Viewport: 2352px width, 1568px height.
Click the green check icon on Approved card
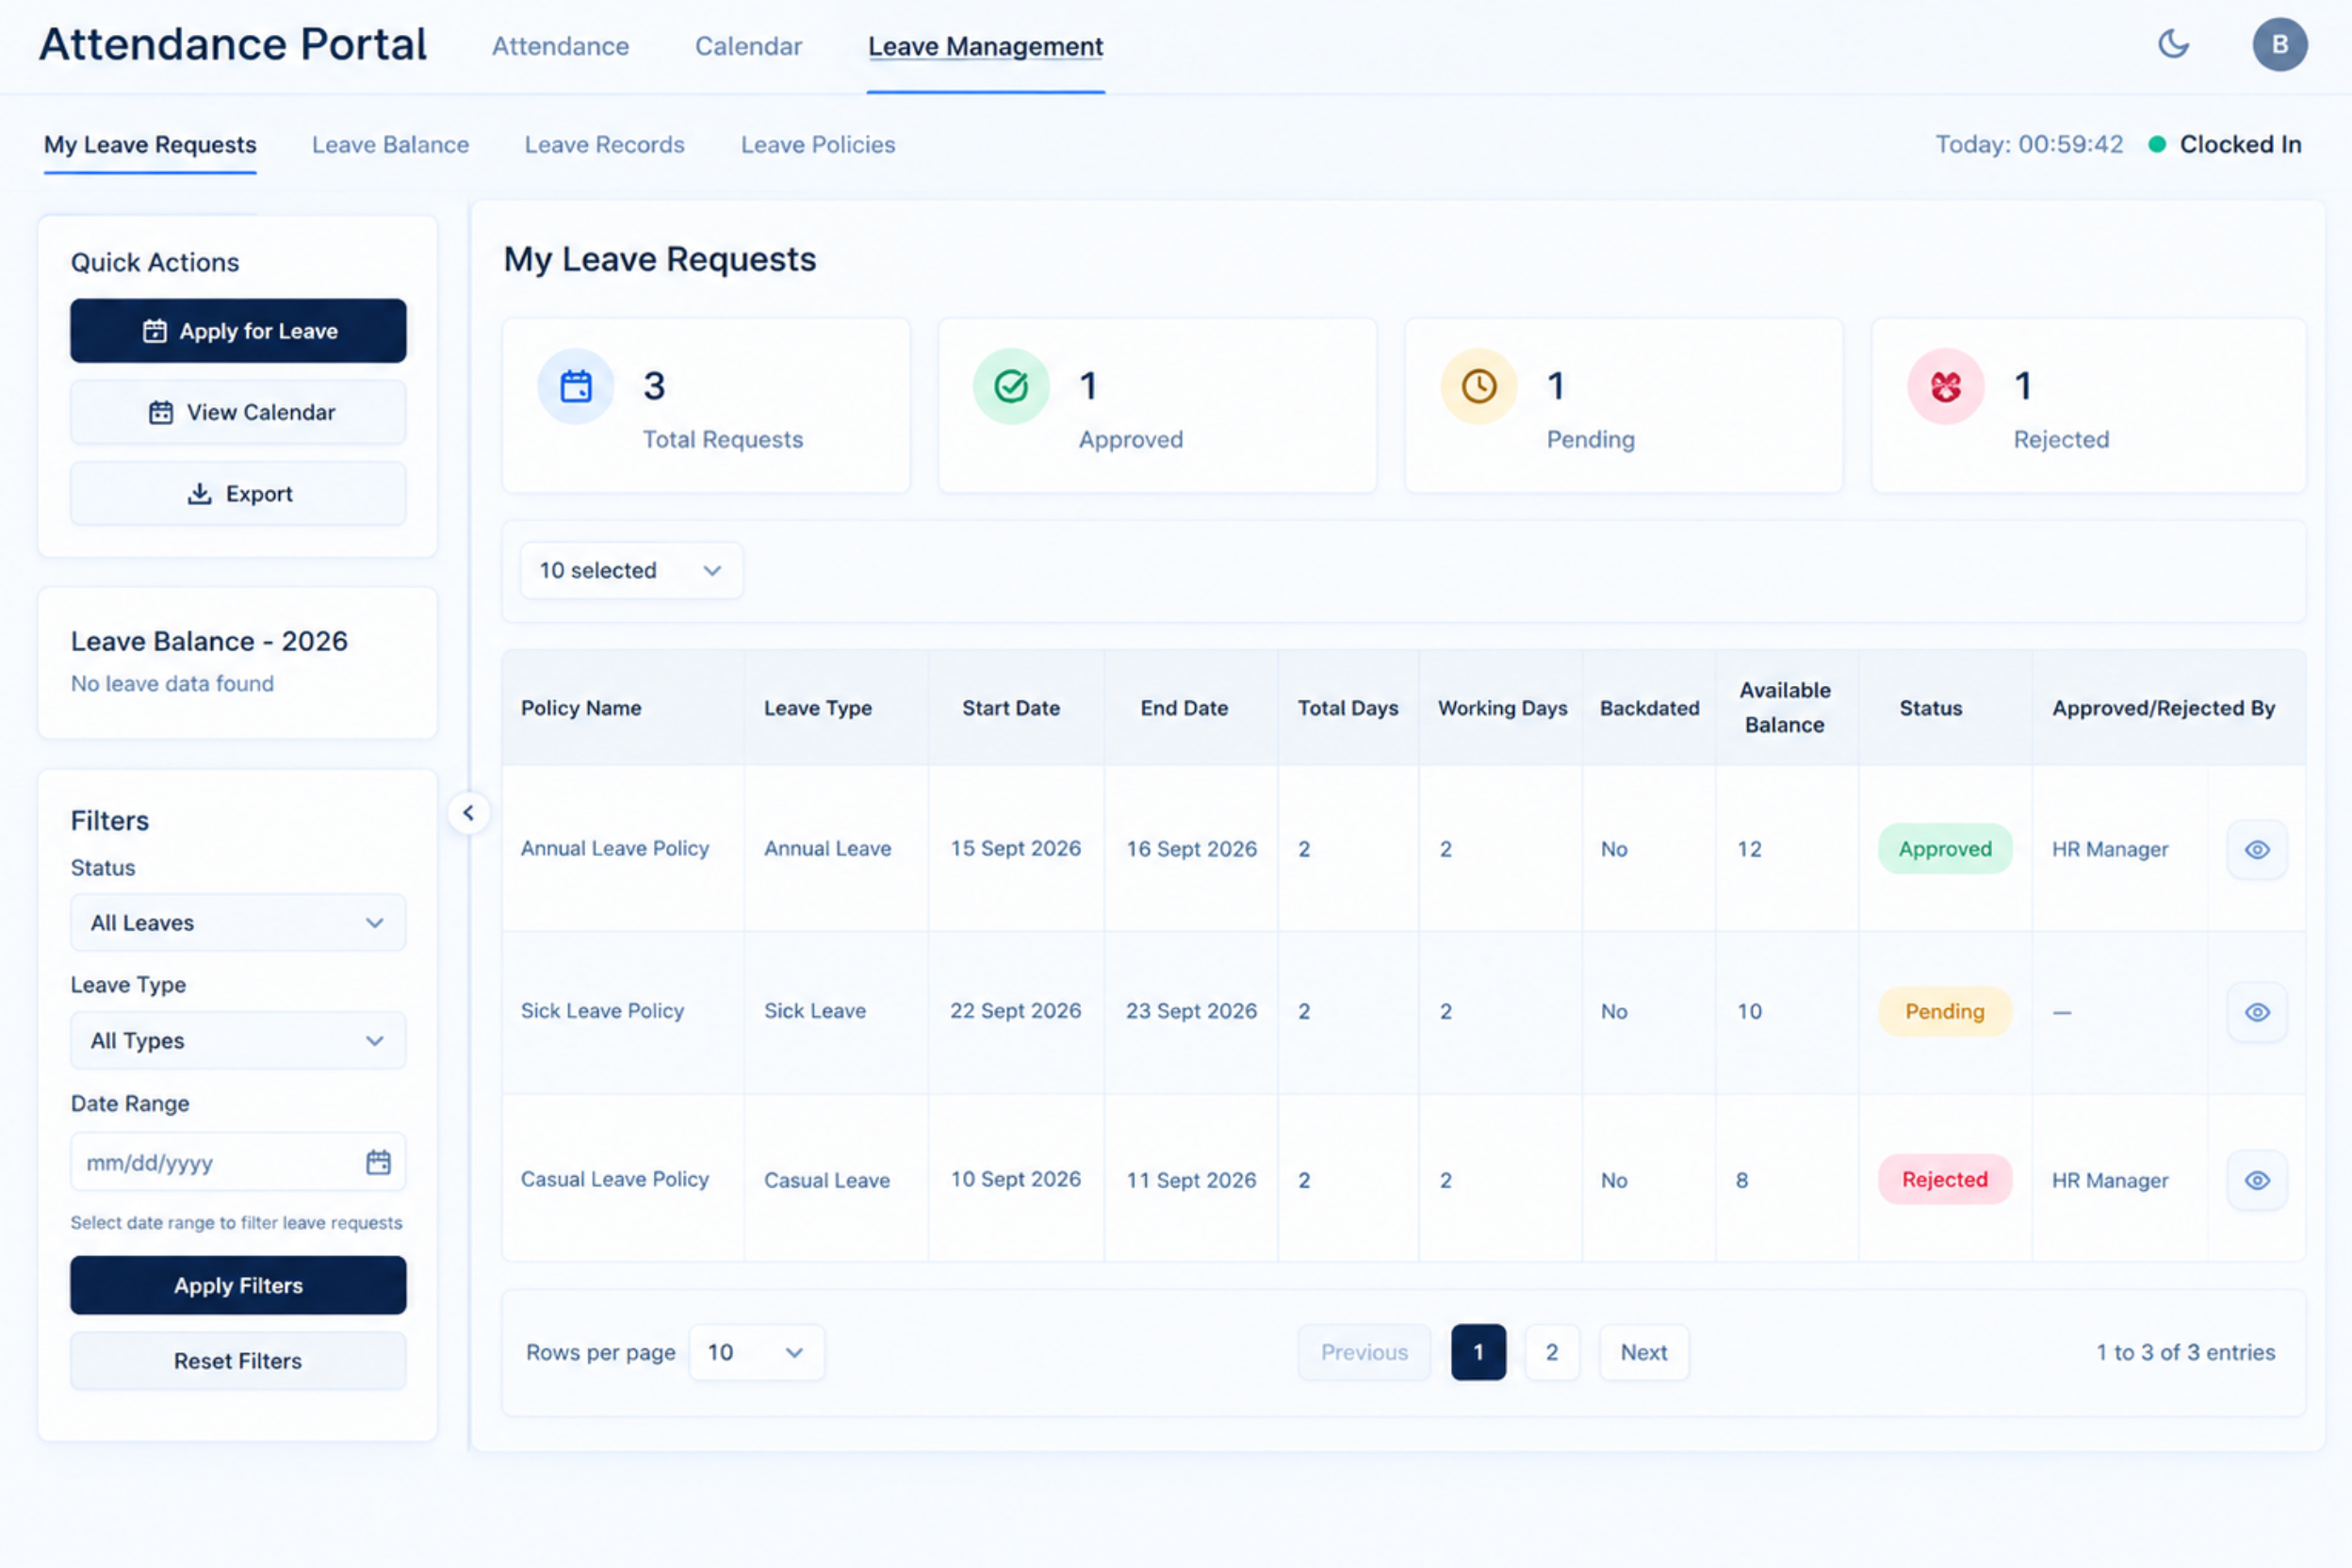pyautogui.click(x=1011, y=386)
